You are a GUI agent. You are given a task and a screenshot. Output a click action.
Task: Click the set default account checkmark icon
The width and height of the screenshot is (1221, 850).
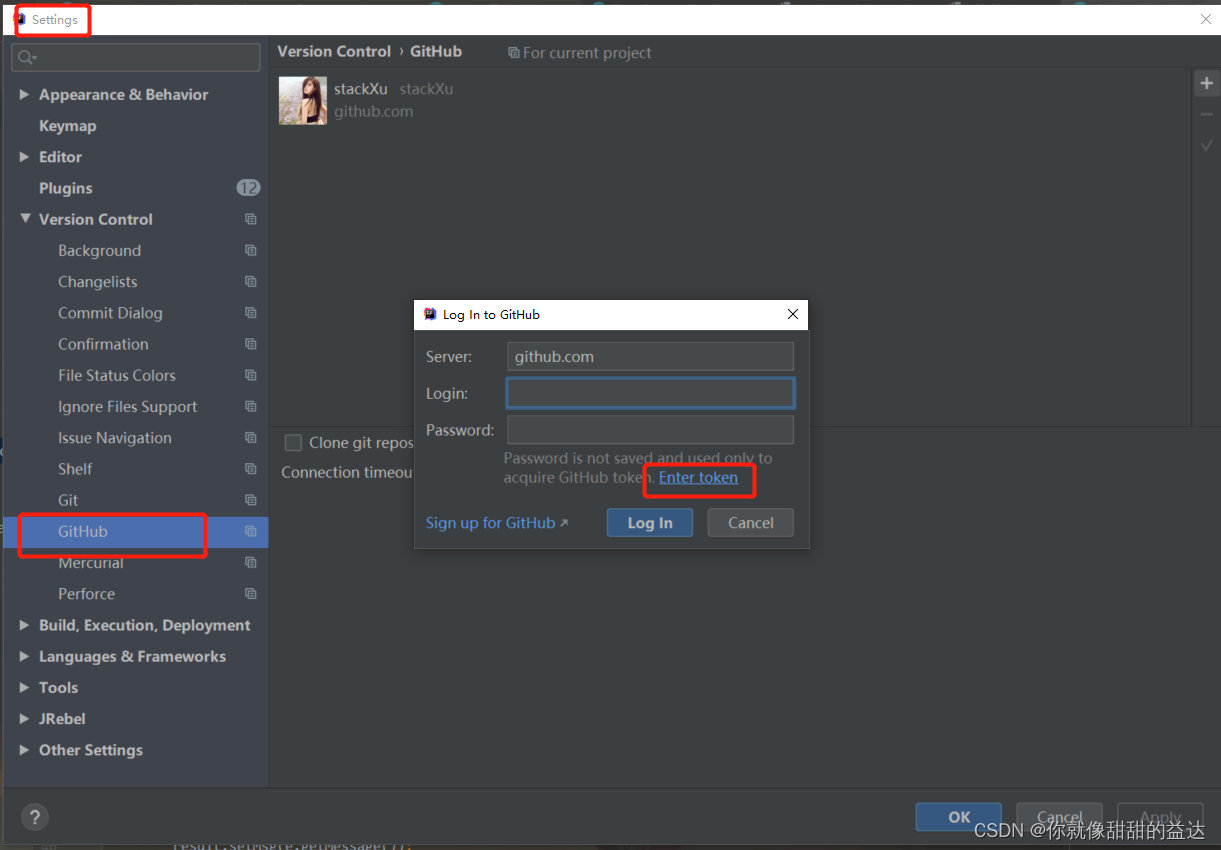1207,146
